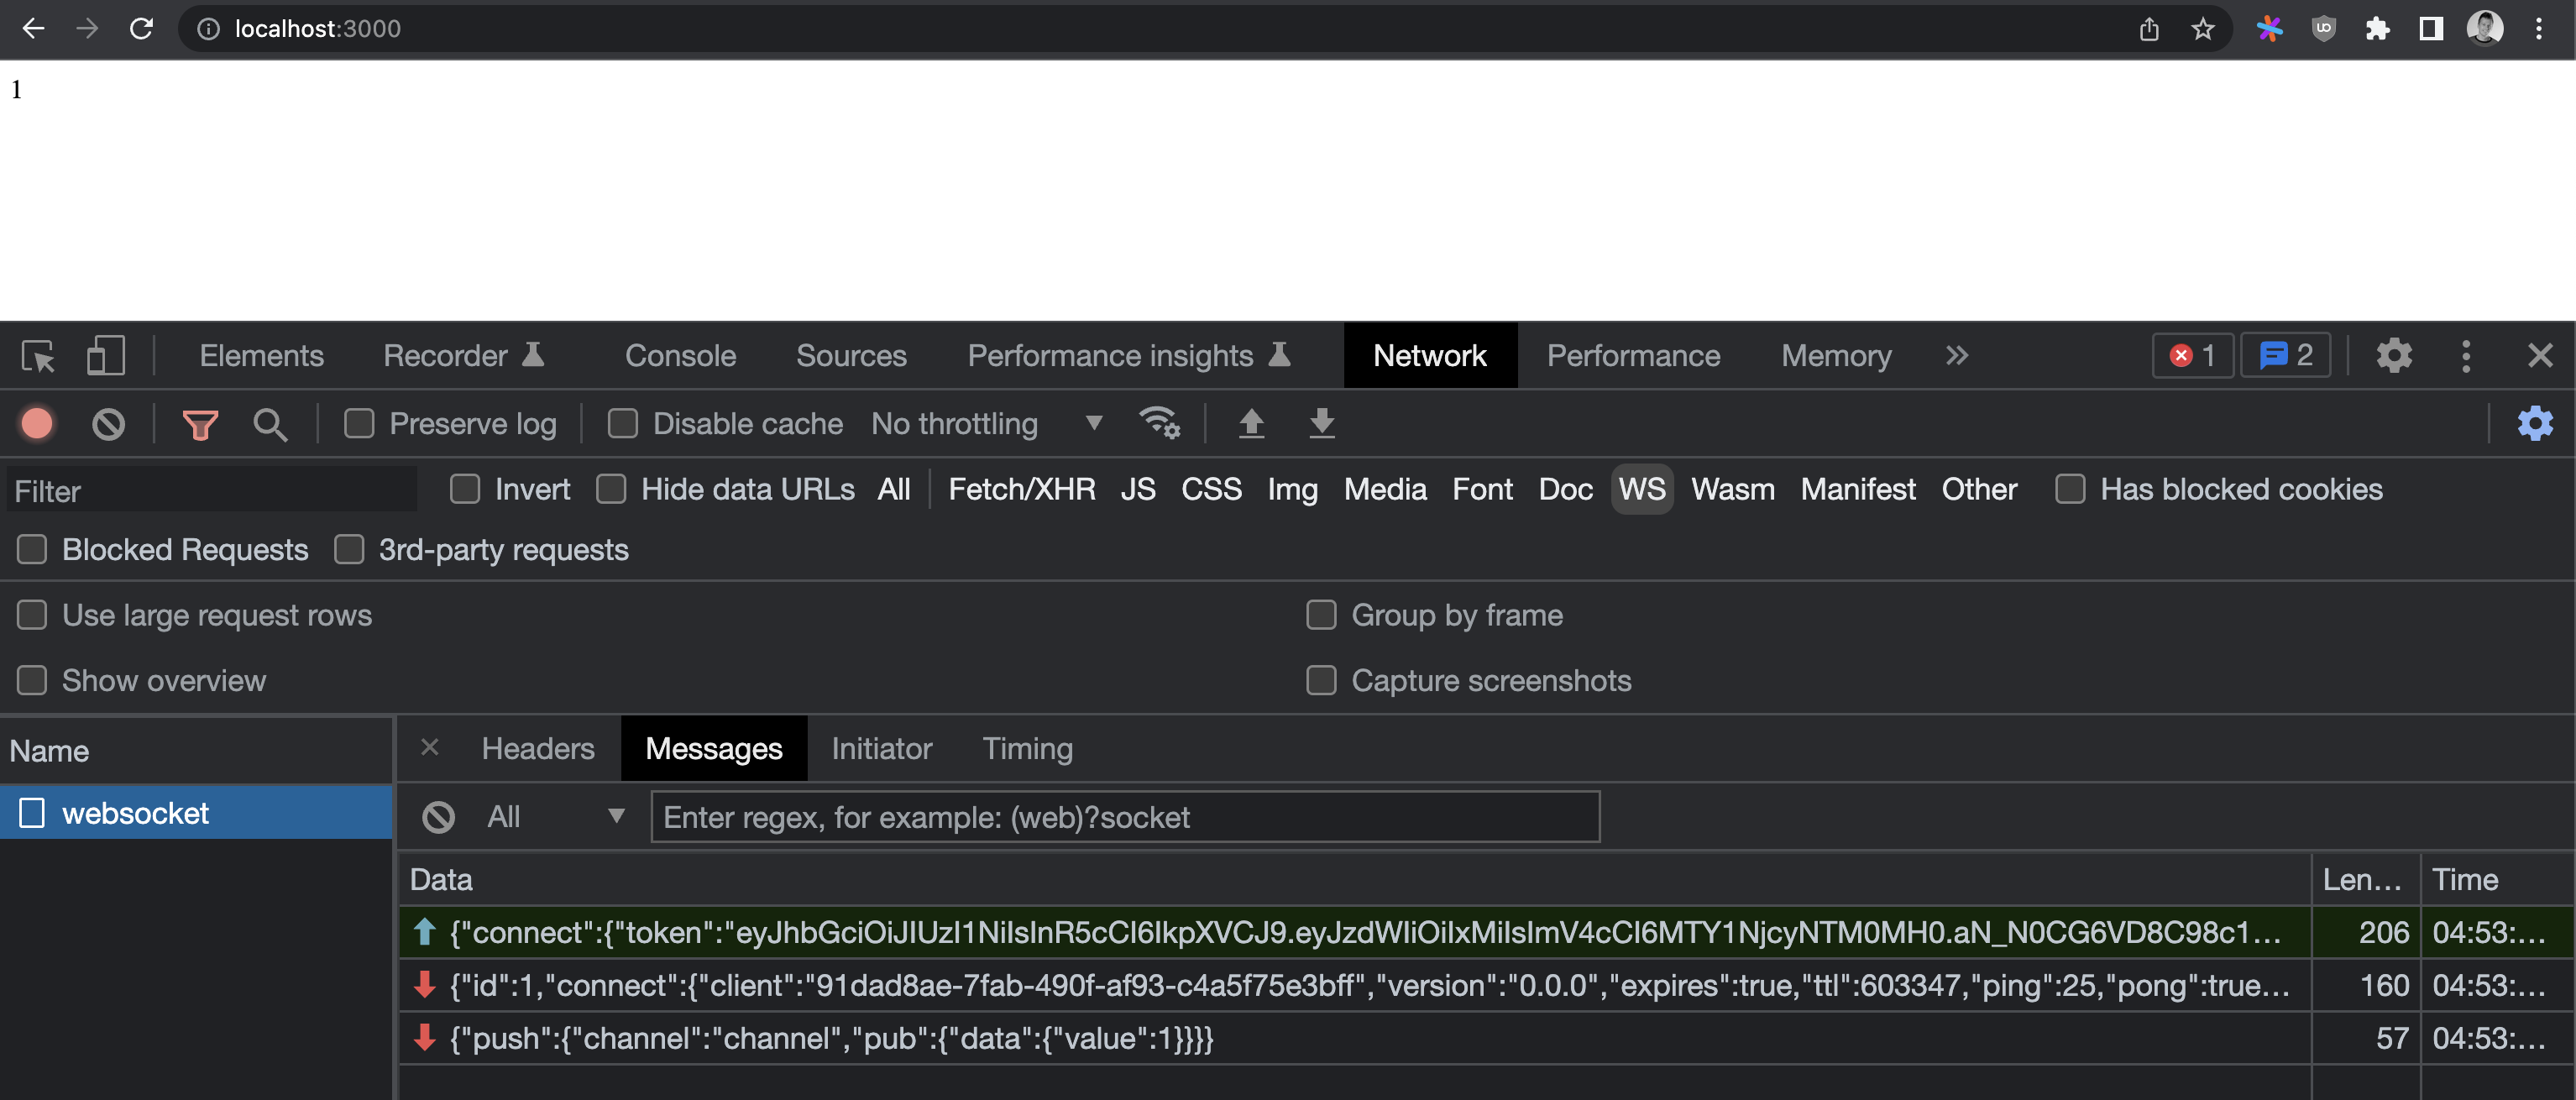Toggle the device toolbar icon
The image size is (2576, 1100).
tap(106, 356)
